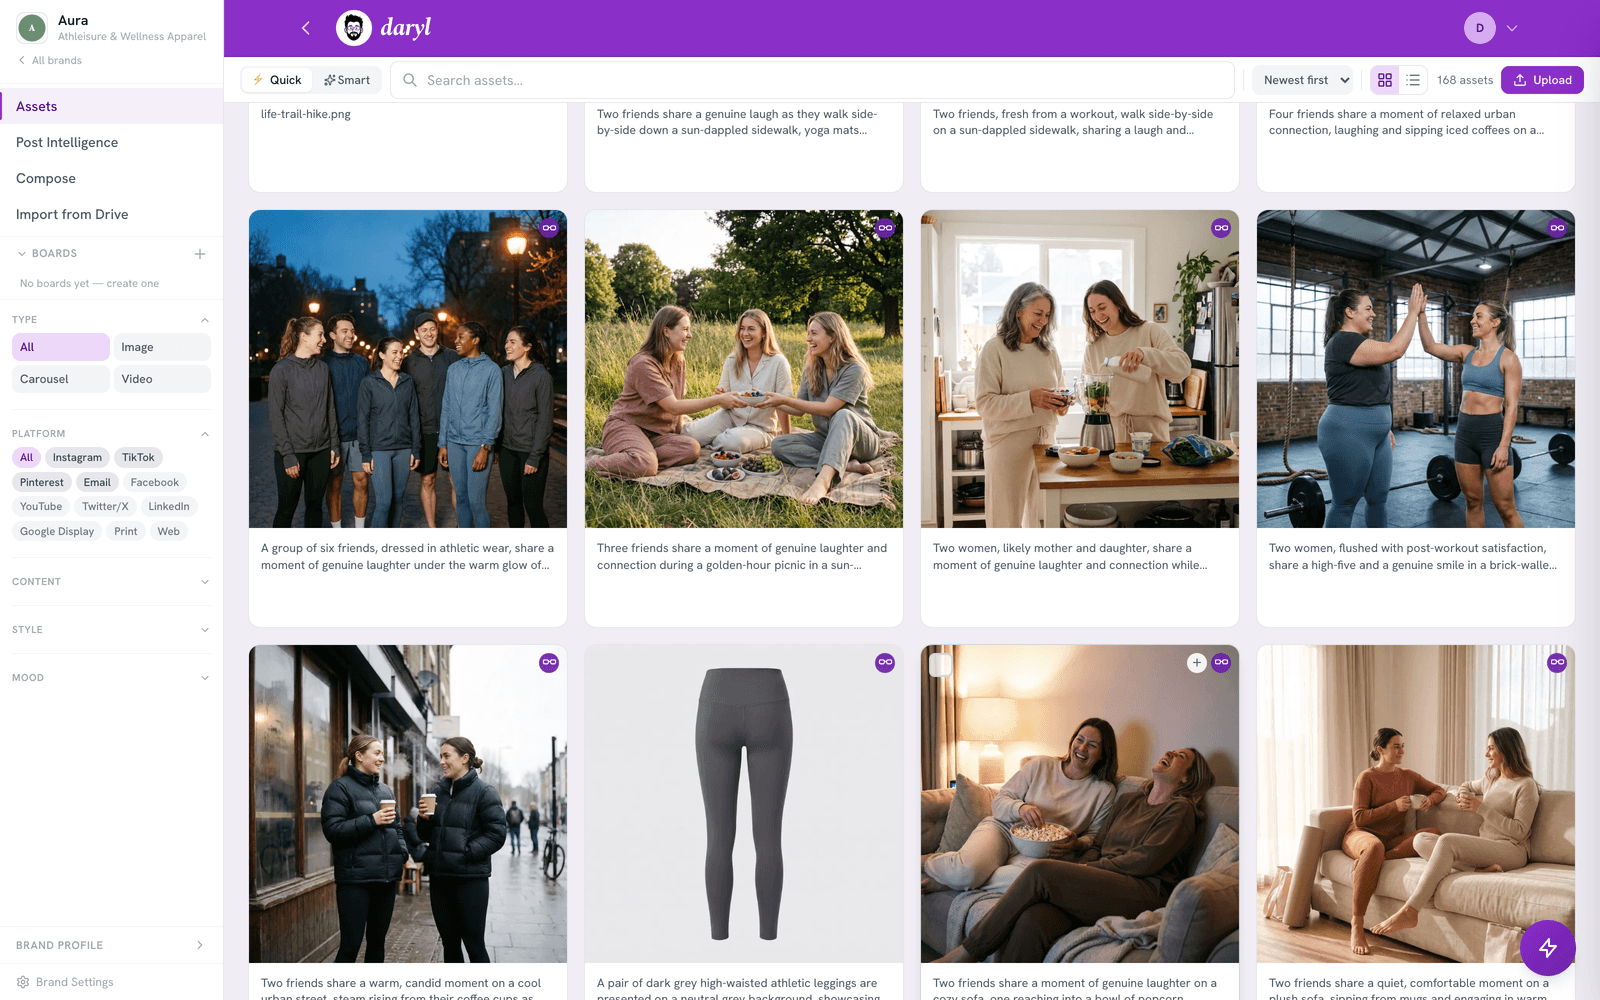1600x1000 pixels.
Task: Switch to list view layout
Action: pyautogui.click(x=1413, y=80)
